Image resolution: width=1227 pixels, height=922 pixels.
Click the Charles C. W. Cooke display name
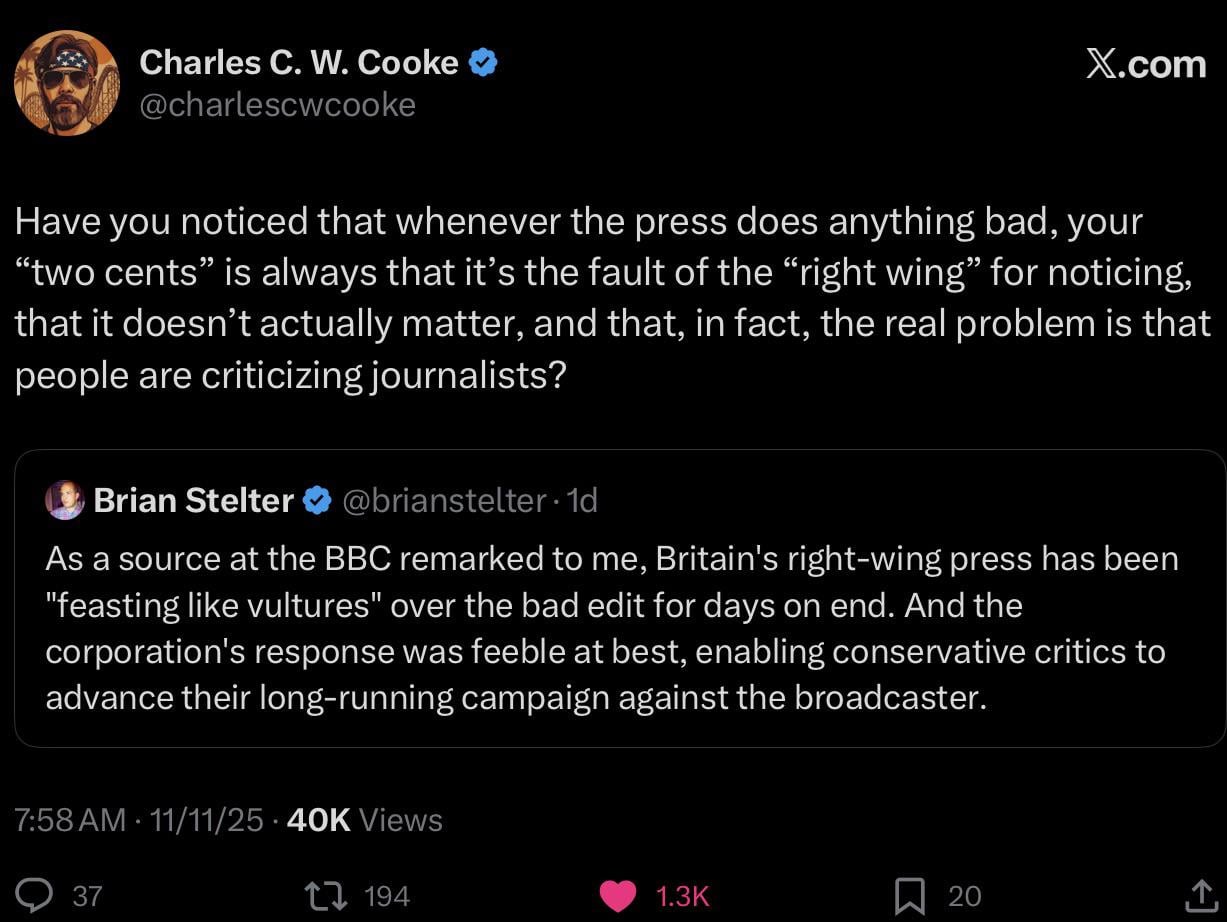click(x=298, y=64)
